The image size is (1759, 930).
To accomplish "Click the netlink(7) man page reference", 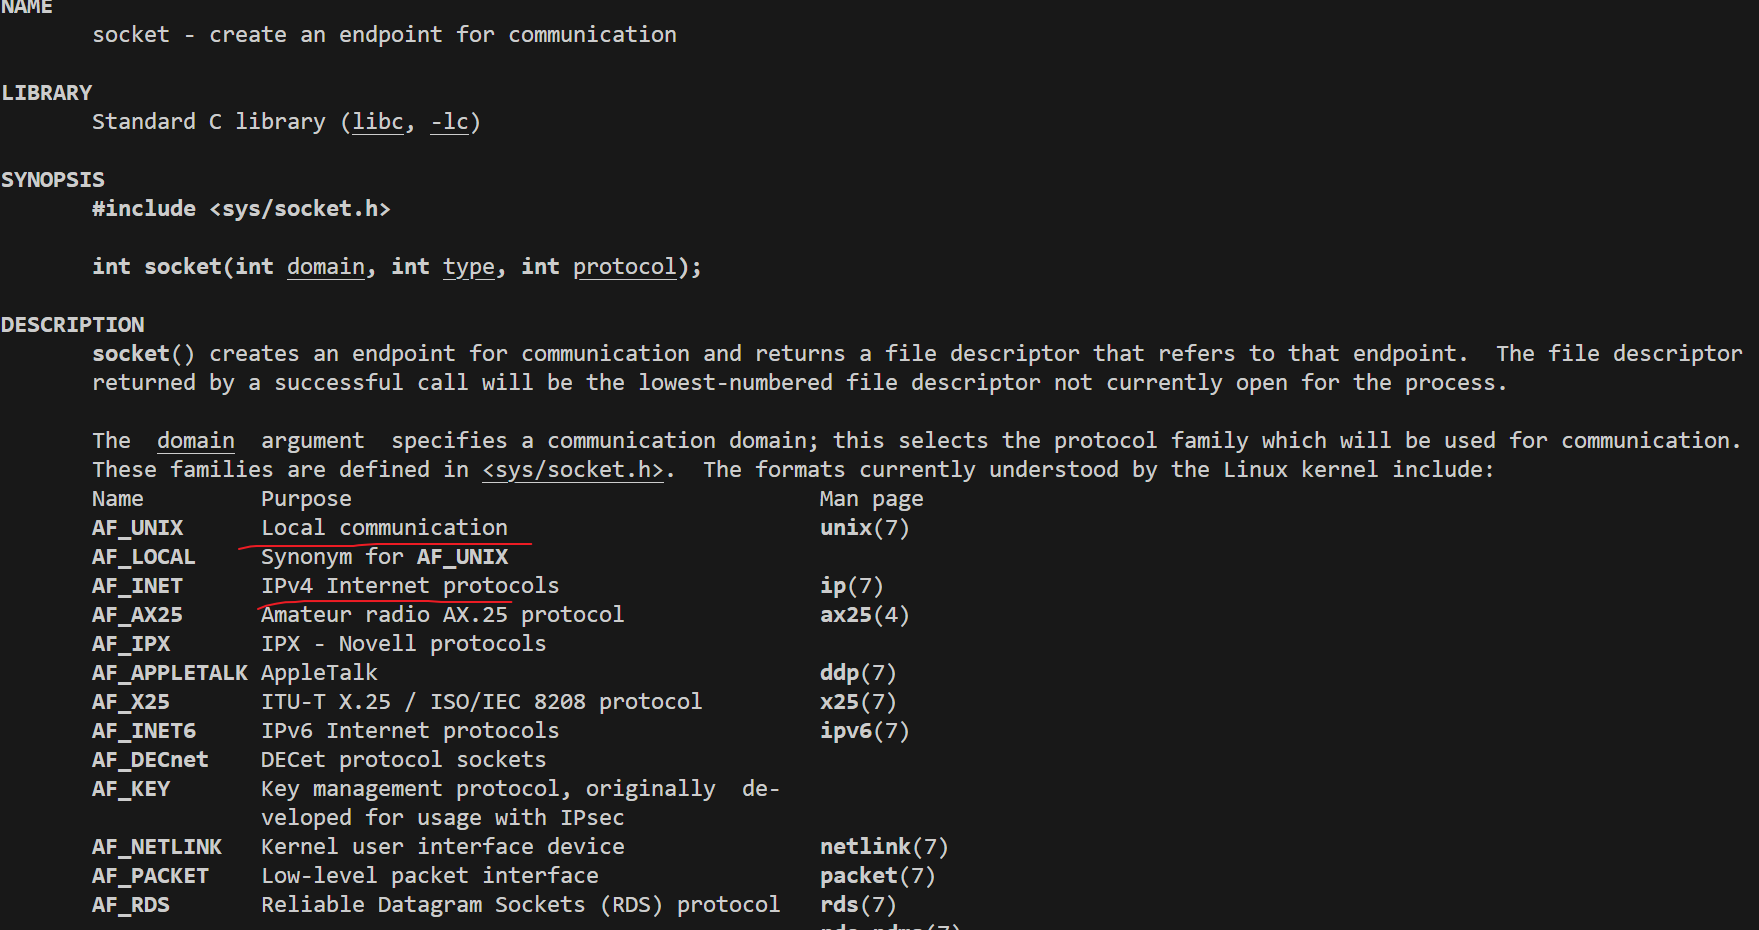I will pos(884,847).
